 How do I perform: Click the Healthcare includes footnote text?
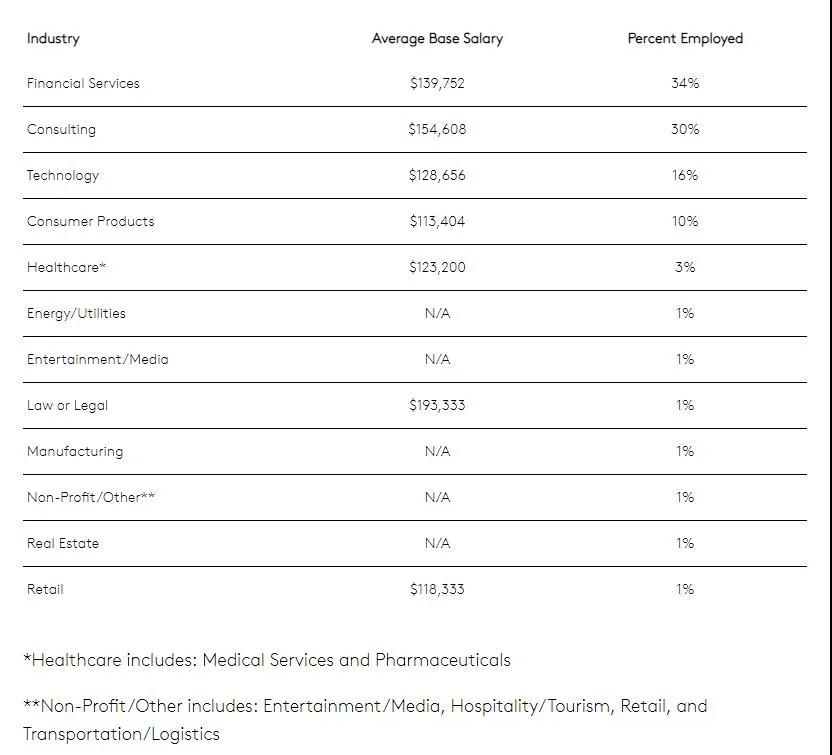pyautogui.click(x=267, y=660)
